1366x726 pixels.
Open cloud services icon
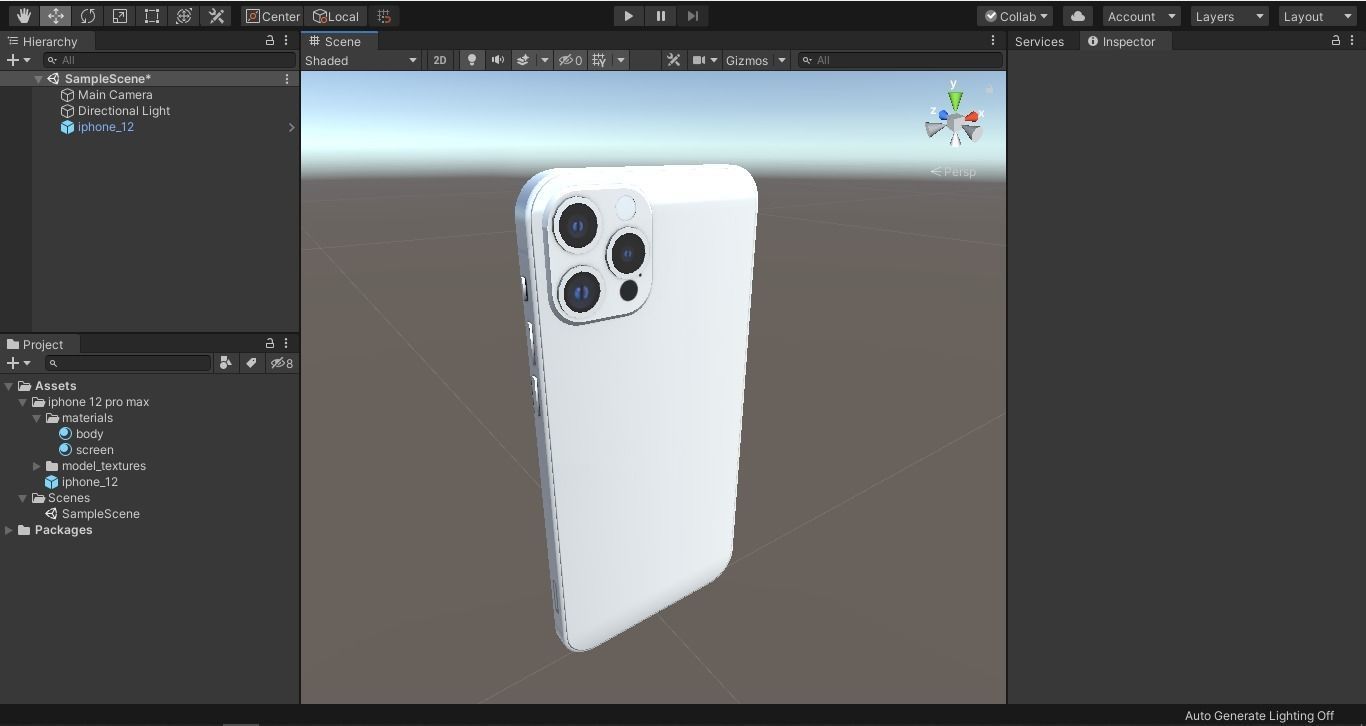pyautogui.click(x=1077, y=16)
